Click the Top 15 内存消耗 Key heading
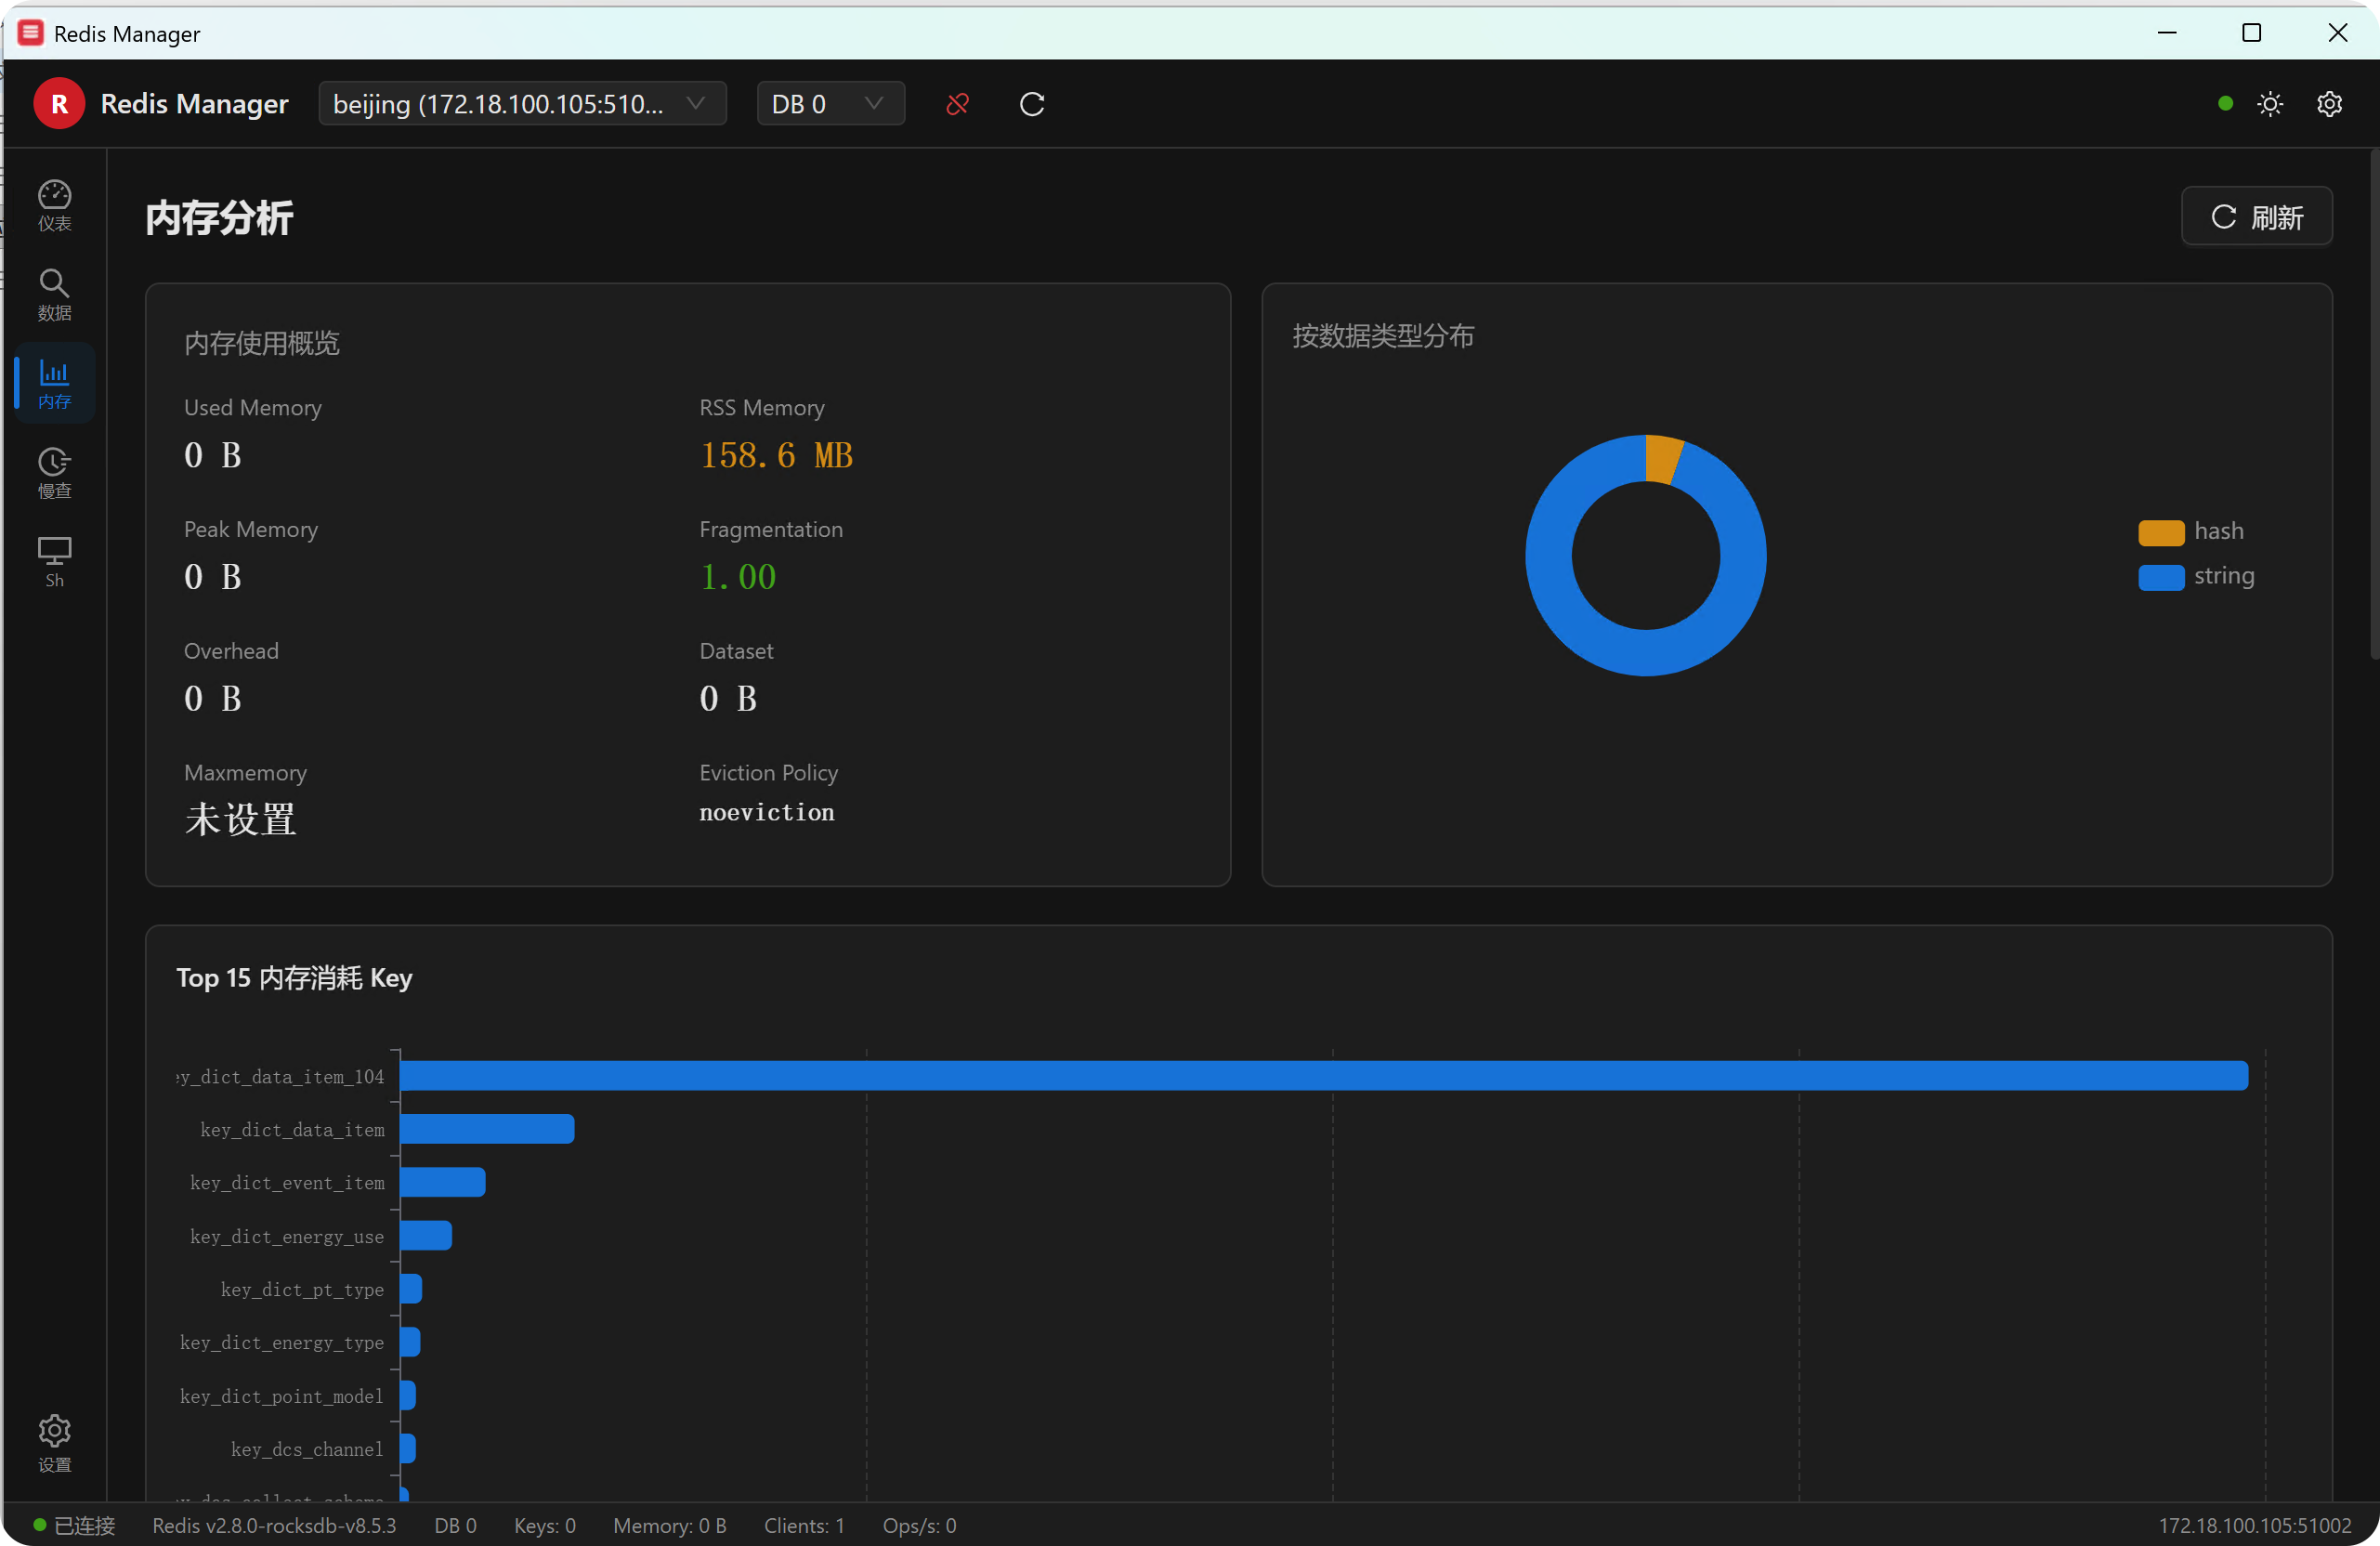This screenshot has width=2380, height=1546. point(294,977)
